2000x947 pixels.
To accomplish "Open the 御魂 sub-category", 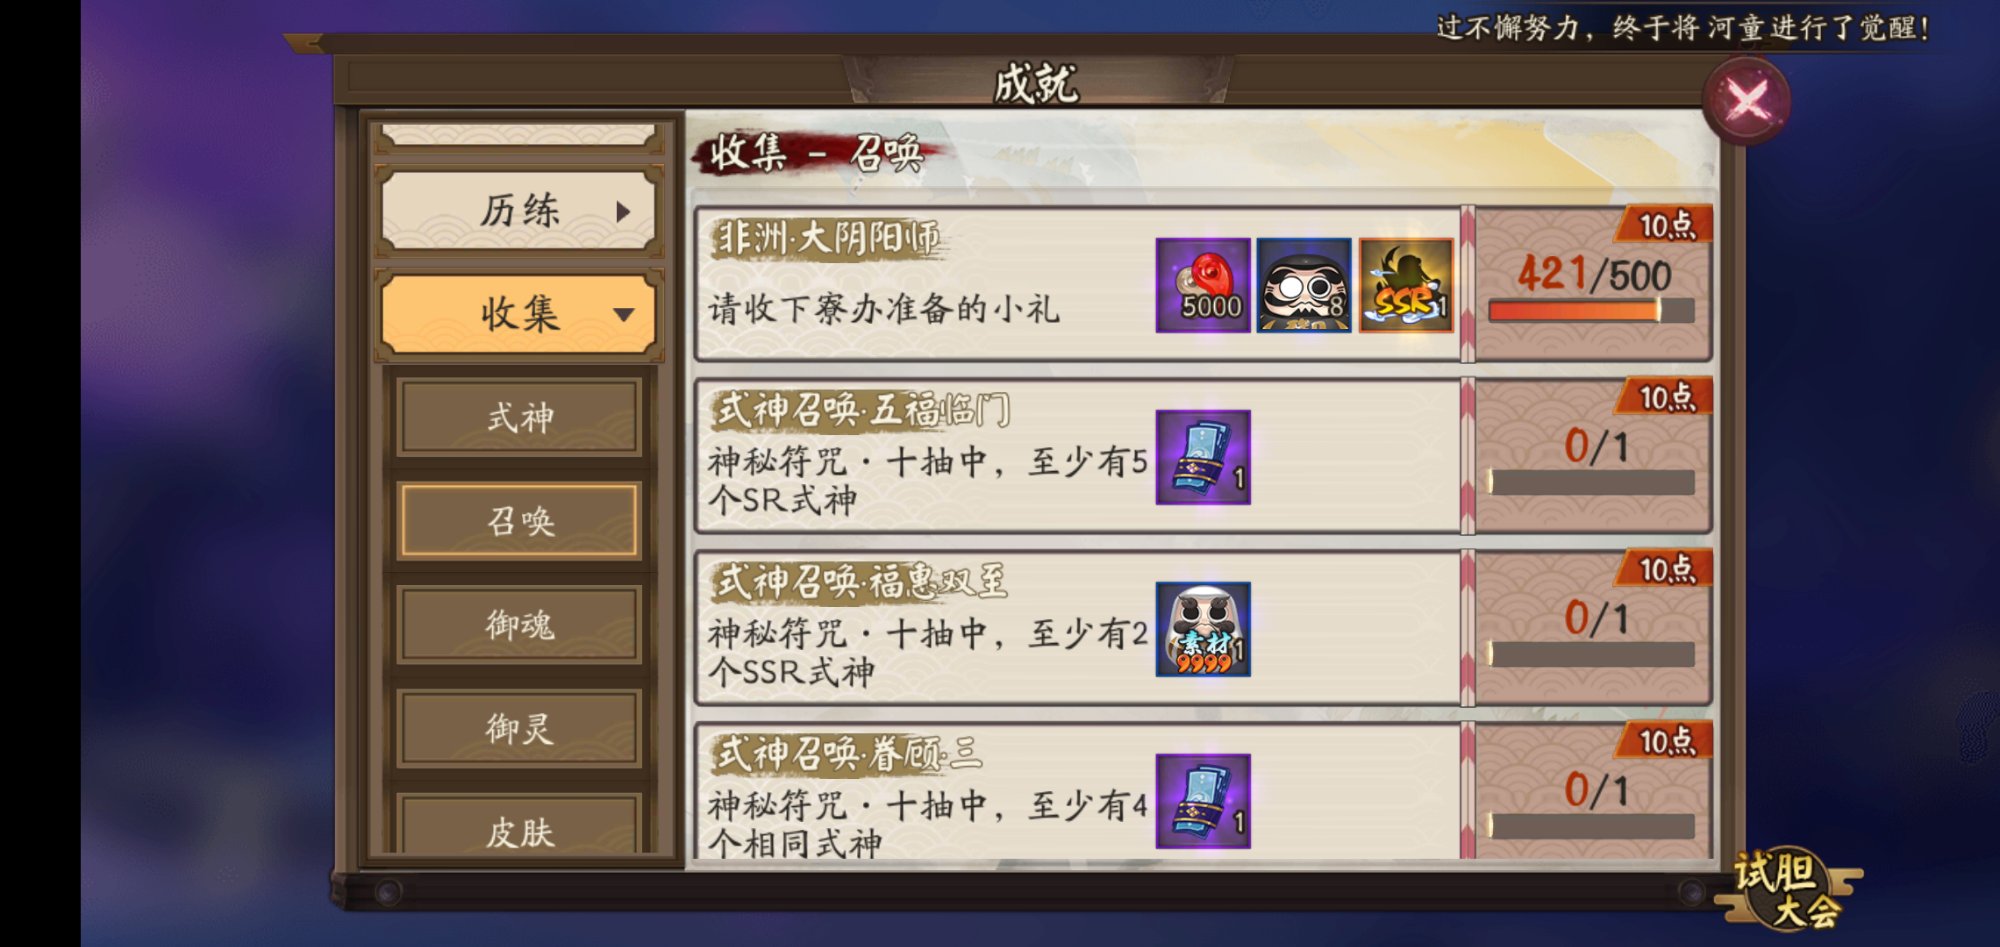I will [x=519, y=625].
